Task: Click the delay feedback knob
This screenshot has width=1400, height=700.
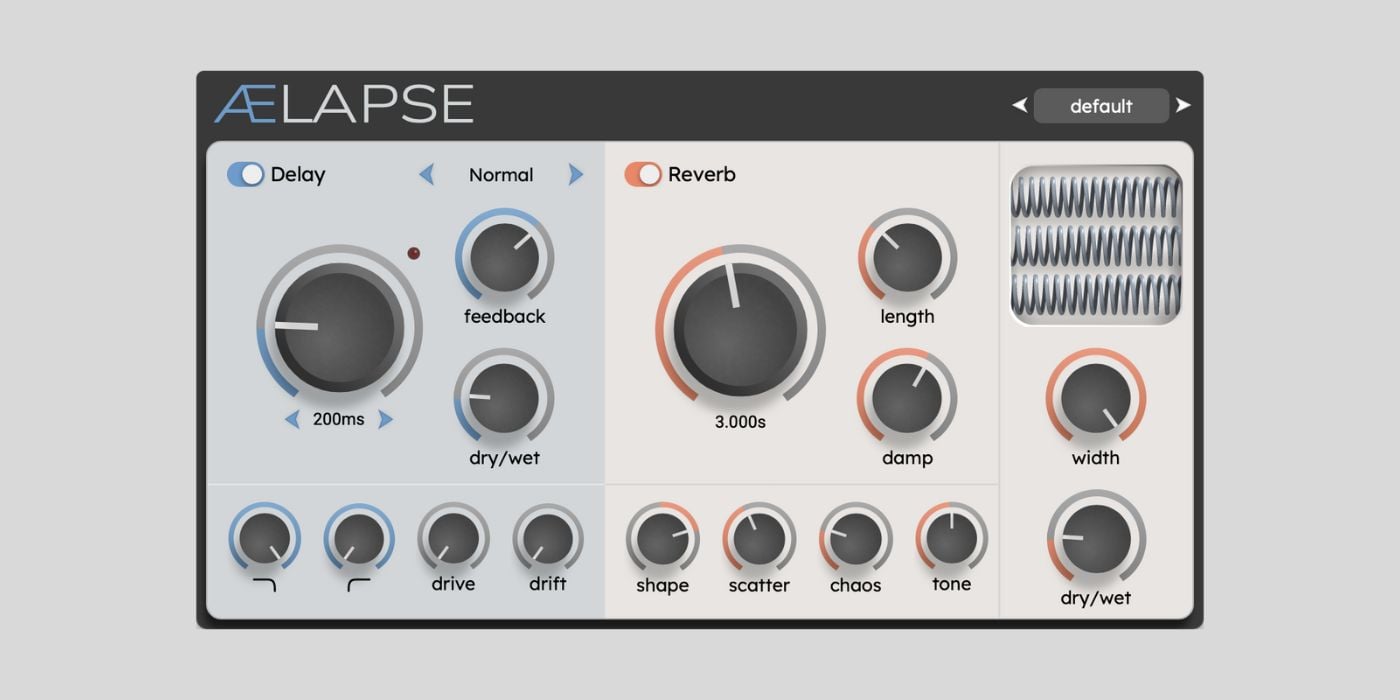Action: click(504, 258)
